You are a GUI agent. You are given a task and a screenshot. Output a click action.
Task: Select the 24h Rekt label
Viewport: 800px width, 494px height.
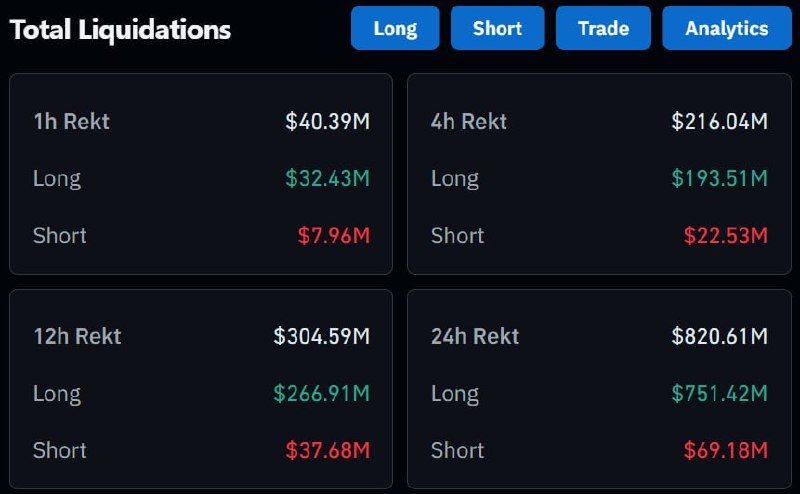tap(475, 336)
